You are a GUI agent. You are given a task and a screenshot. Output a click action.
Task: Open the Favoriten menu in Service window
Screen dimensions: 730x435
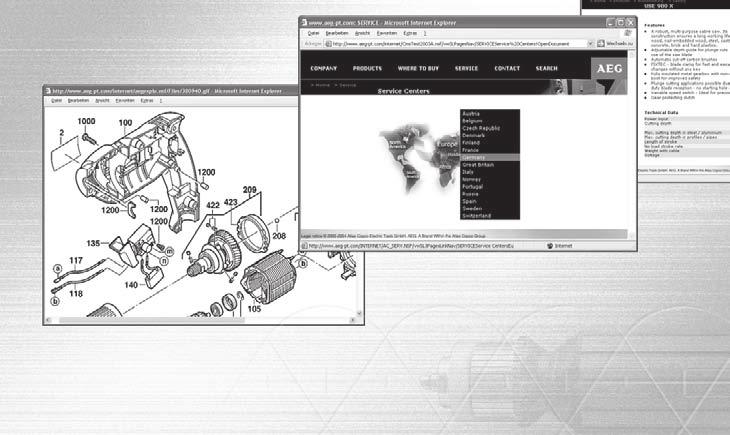(386, 33)
